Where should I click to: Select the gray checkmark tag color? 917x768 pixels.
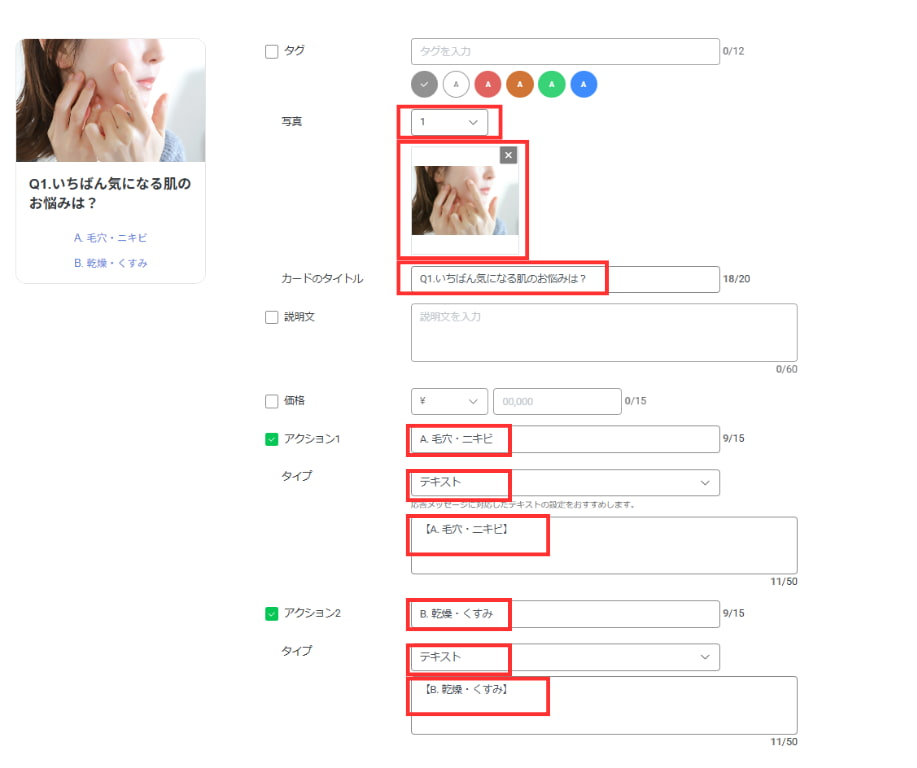tap(425, 84)
